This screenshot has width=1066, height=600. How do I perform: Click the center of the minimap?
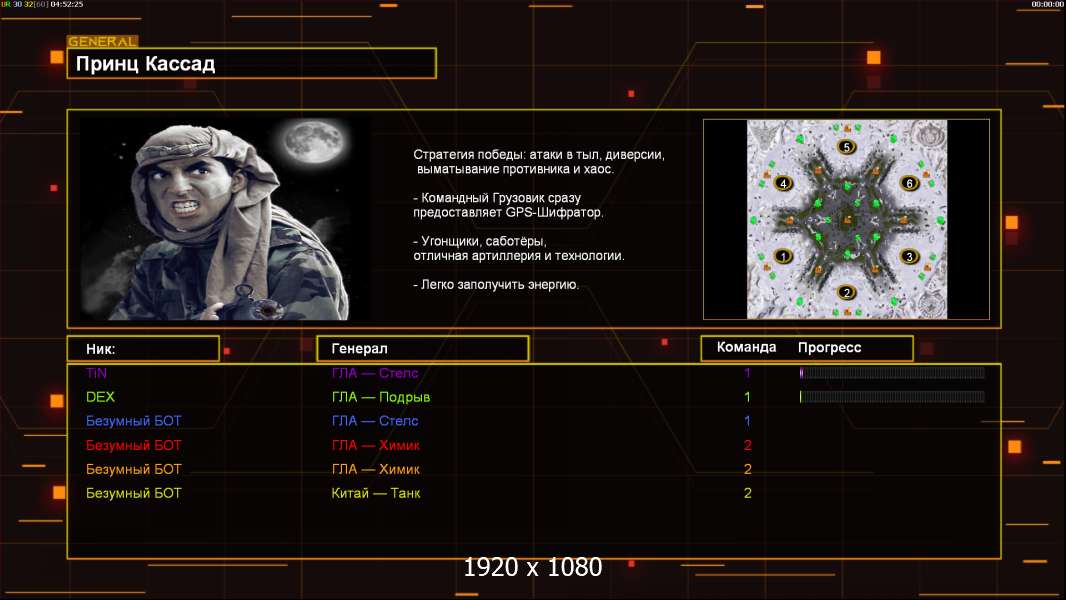846,219
